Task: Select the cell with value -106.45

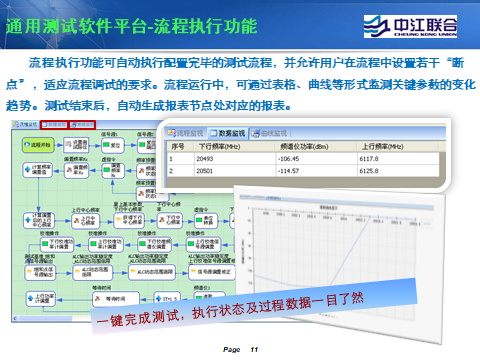Action: (x=317, y=159)
